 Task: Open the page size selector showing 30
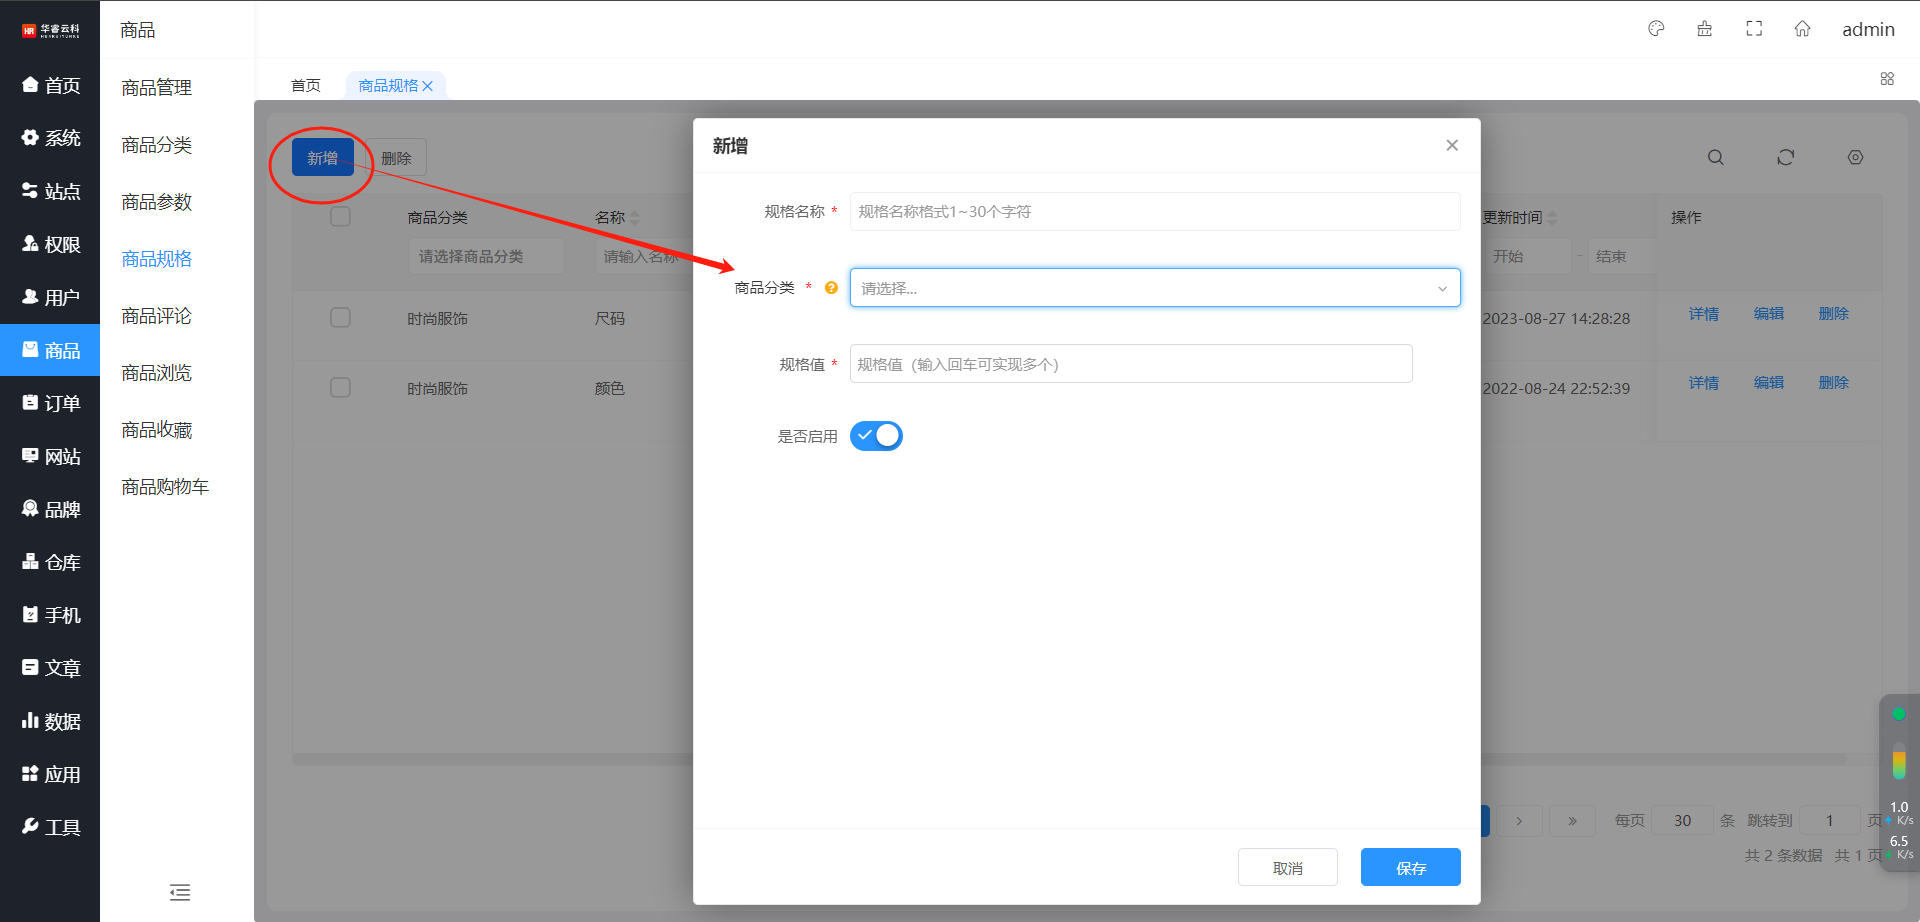coord(1682,820)
